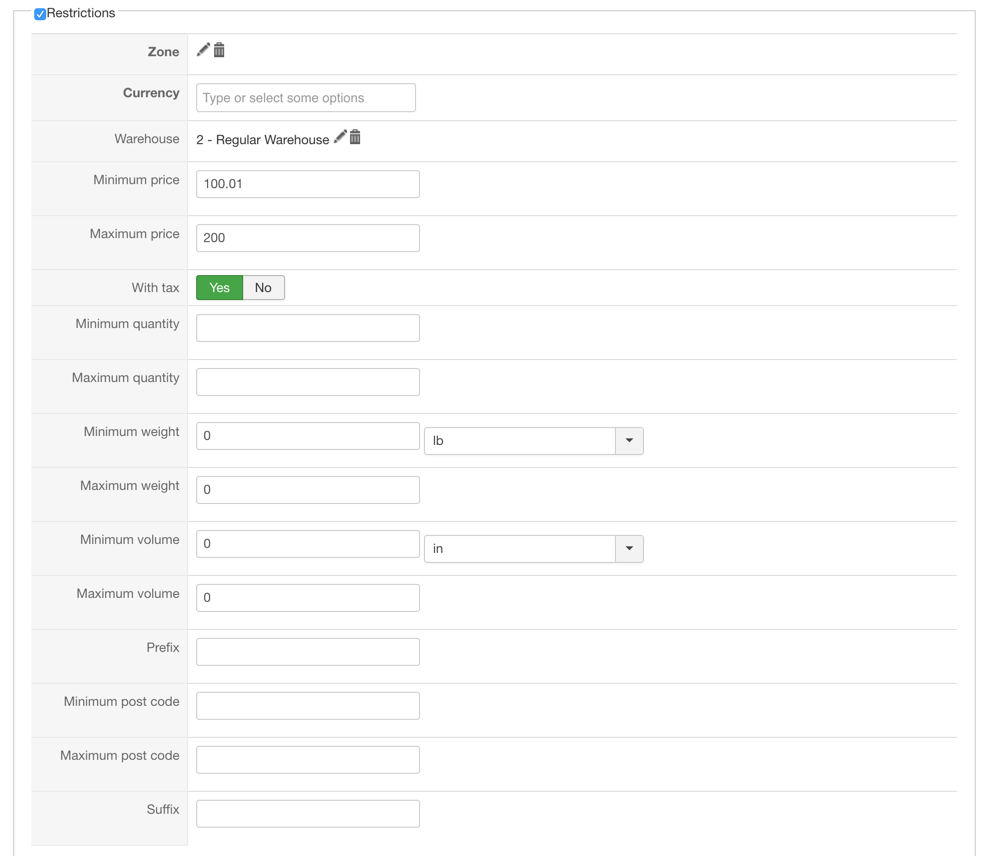This screenshot has width=981, height=856.
Task: Set With tax to No
Action: (x=263, y=288)
